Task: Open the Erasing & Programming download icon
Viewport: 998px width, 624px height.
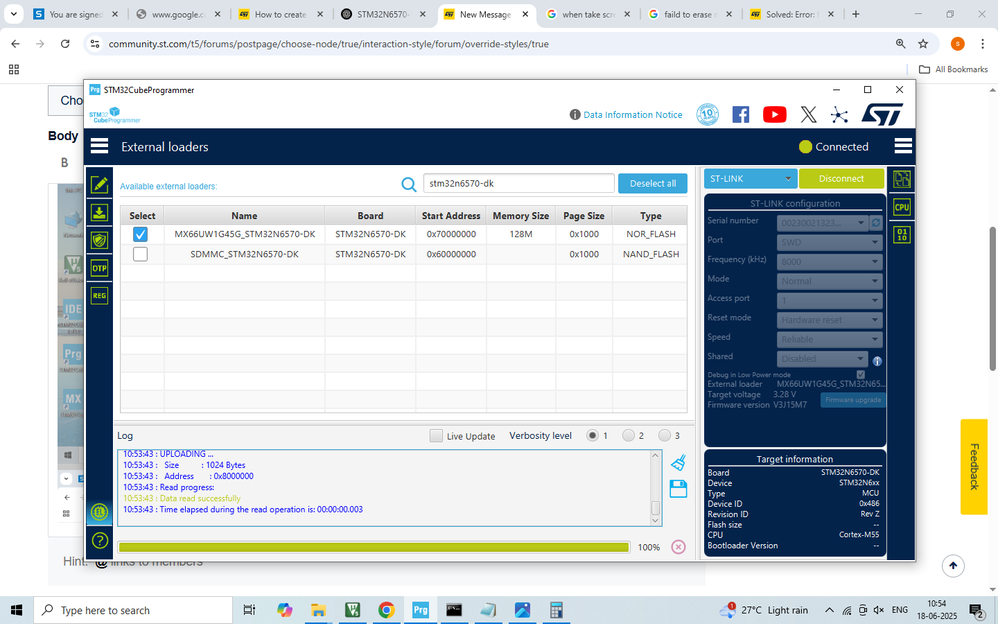Action: point(99,213)
